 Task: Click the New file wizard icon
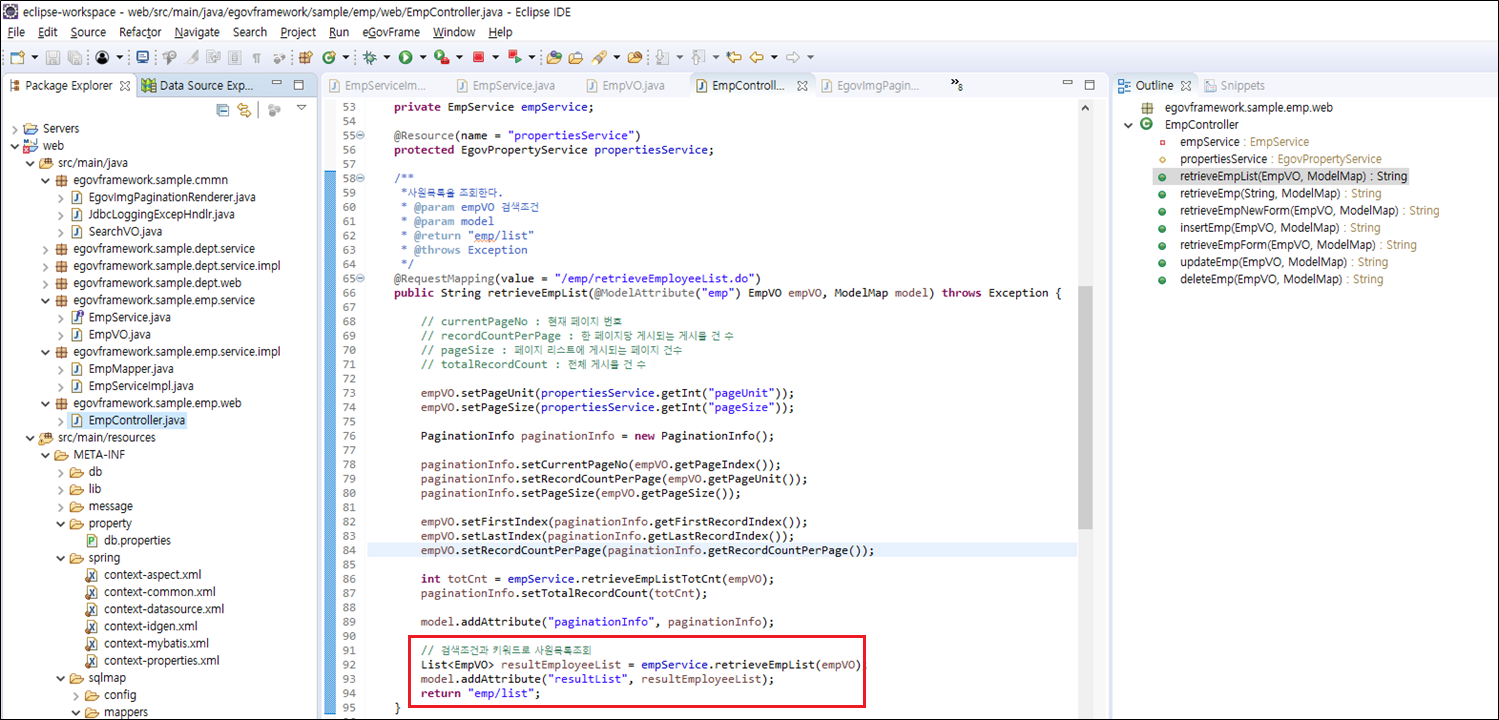click(x=17, y=57)
